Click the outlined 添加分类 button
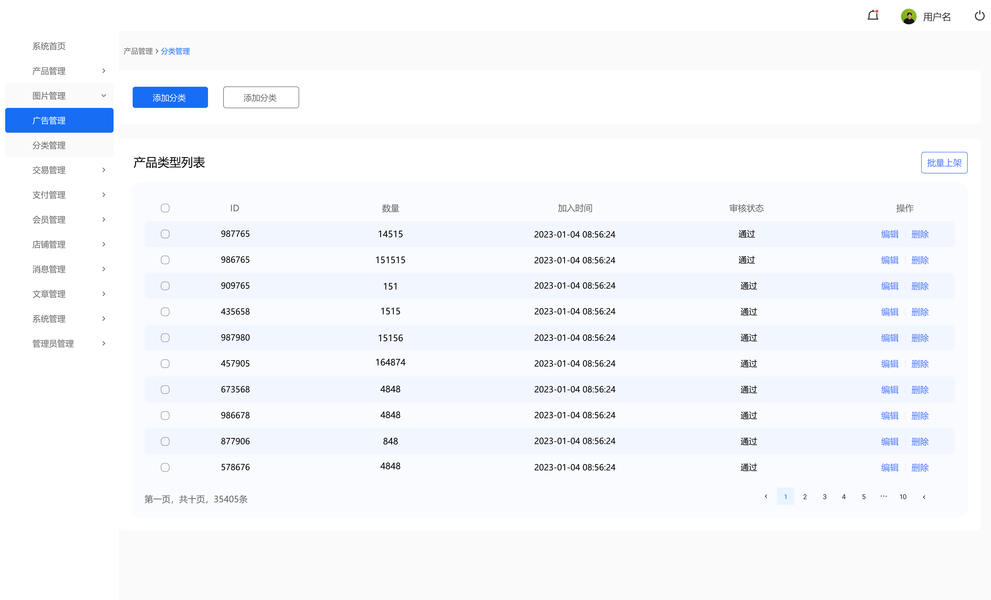 pyautogui.click(x=261, y=97)
